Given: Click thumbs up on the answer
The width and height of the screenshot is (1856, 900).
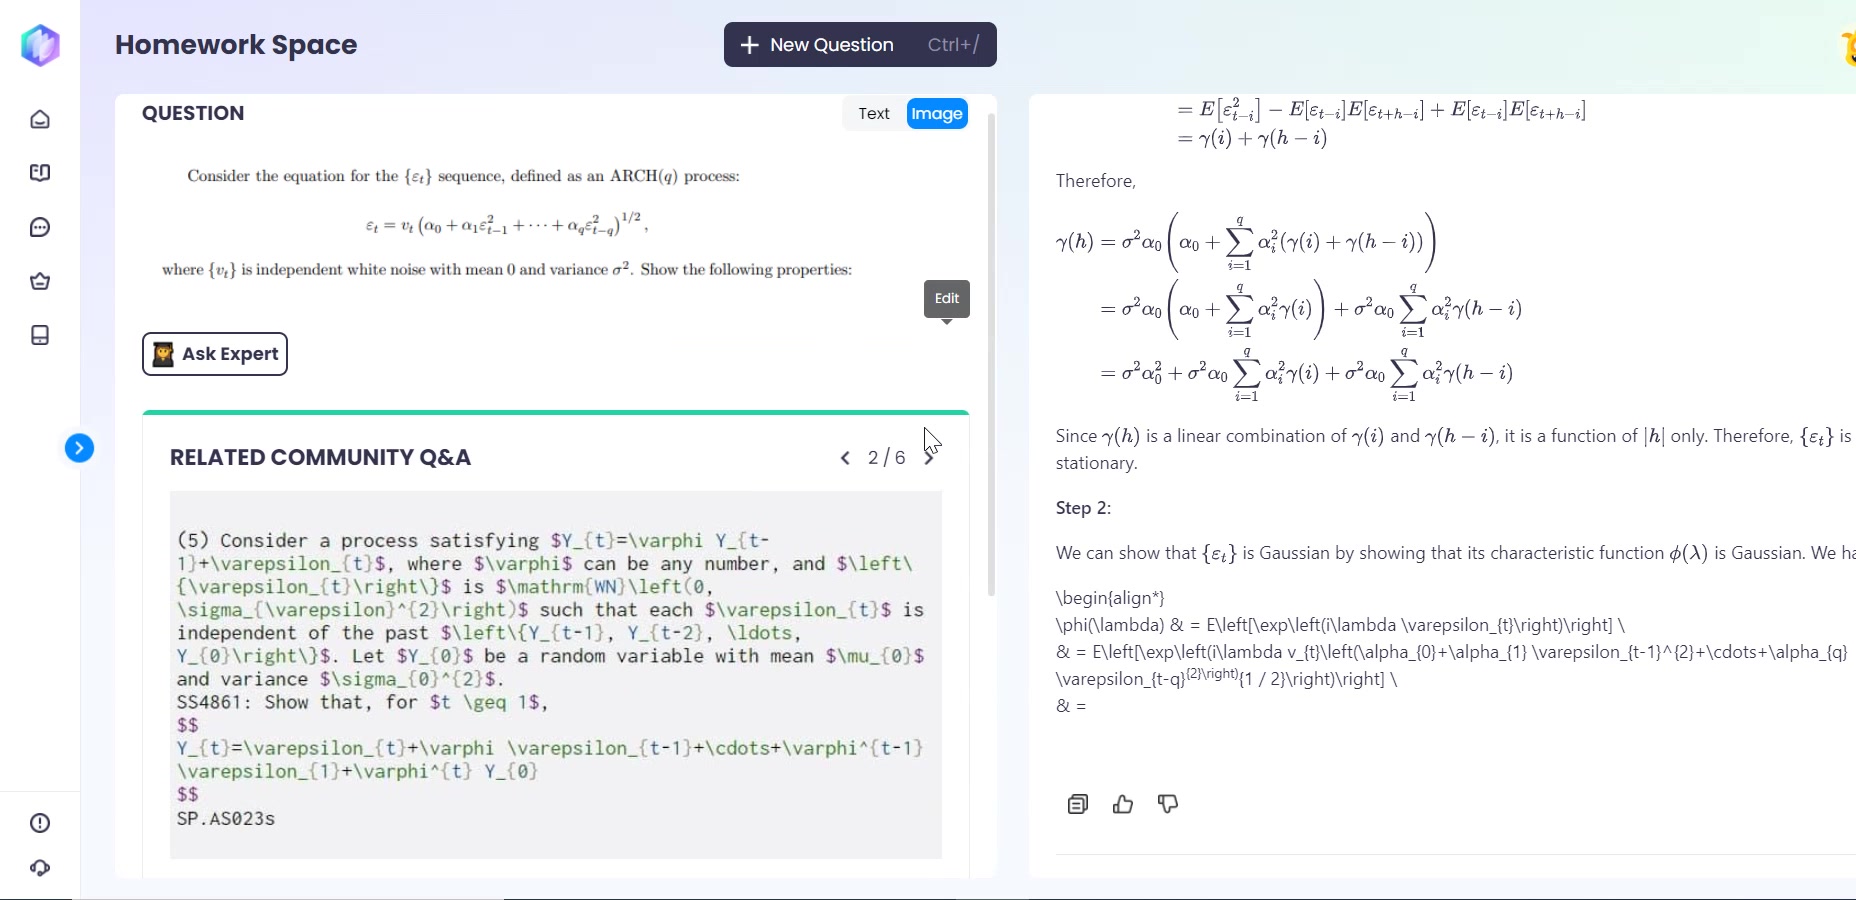Looking at the screenshot, I should click(1123, 804).
